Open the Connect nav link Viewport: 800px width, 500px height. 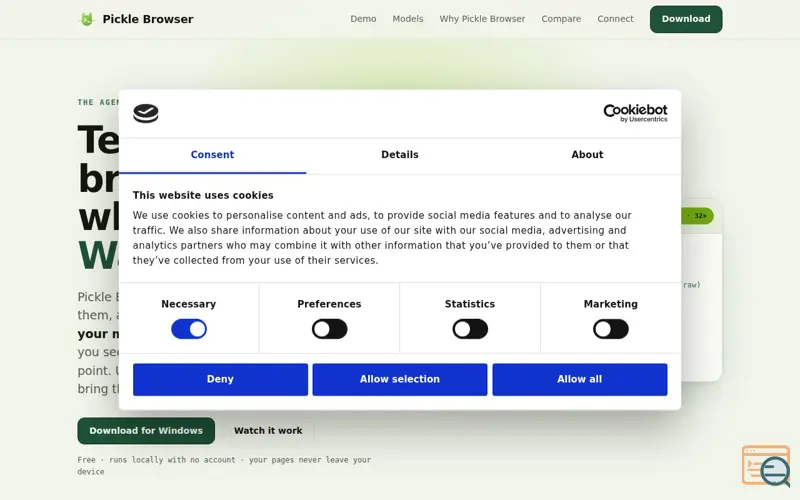615,19
